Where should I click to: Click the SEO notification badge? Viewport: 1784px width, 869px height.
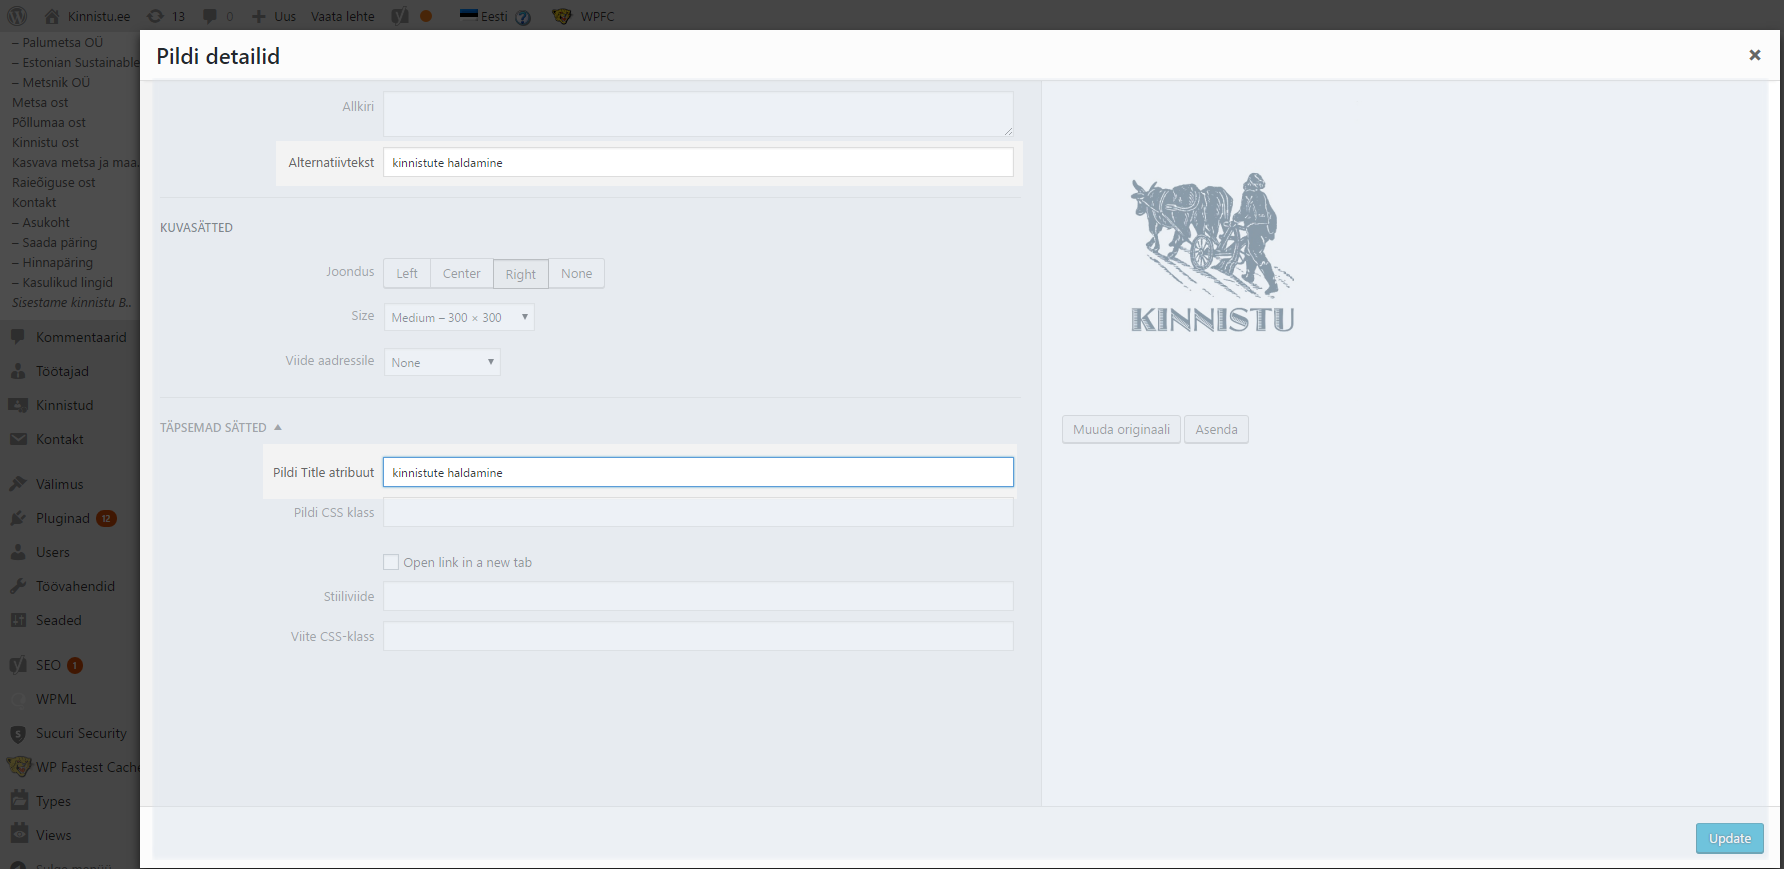coord(75,665)
